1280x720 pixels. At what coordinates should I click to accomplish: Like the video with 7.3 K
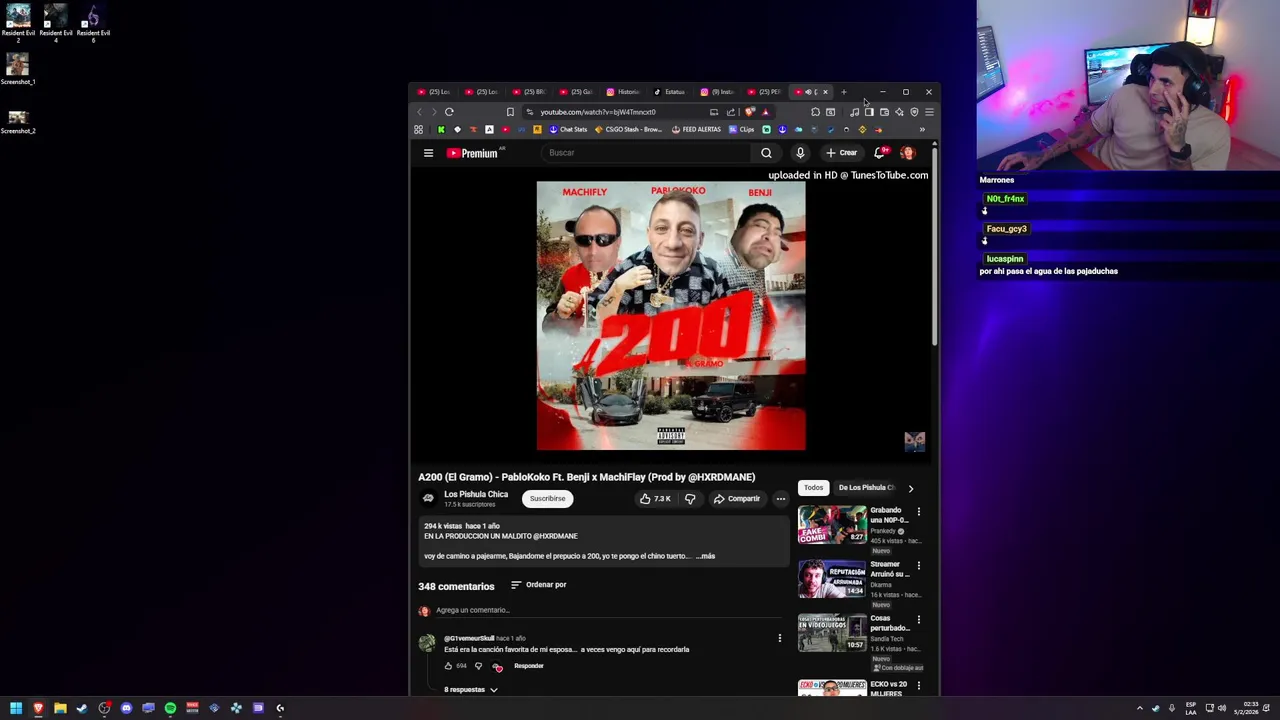point(655,498)
